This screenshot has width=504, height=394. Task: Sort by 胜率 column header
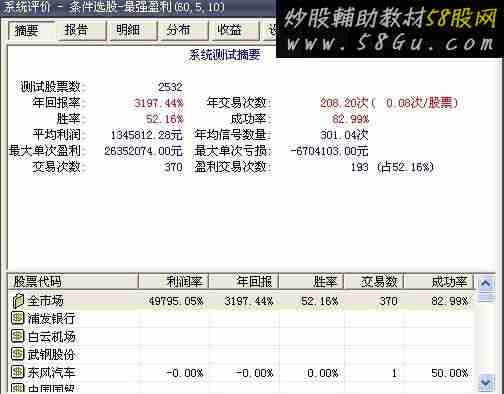click(311, 282)
